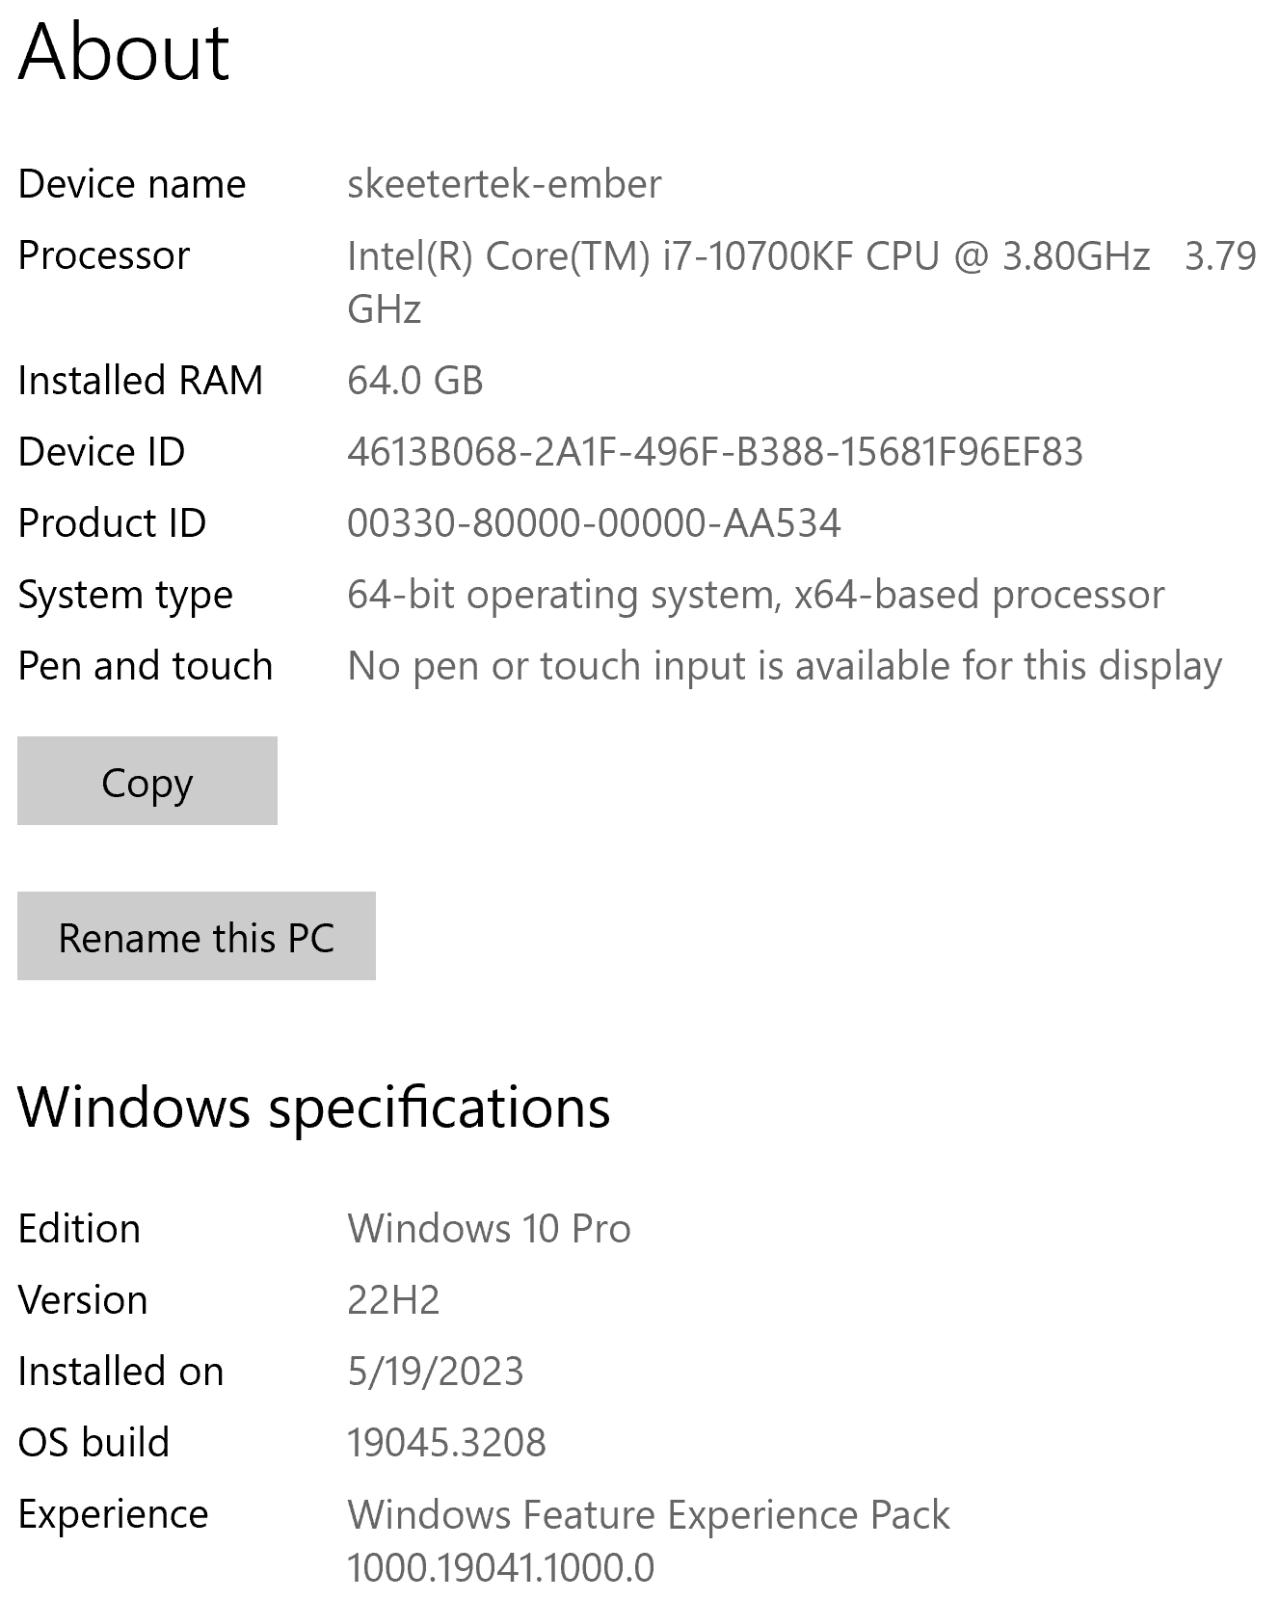Click the Windows specifications heading
Image resolution: width=1280 pixels, height=1600 pixels.
(x=316, y=1108)
